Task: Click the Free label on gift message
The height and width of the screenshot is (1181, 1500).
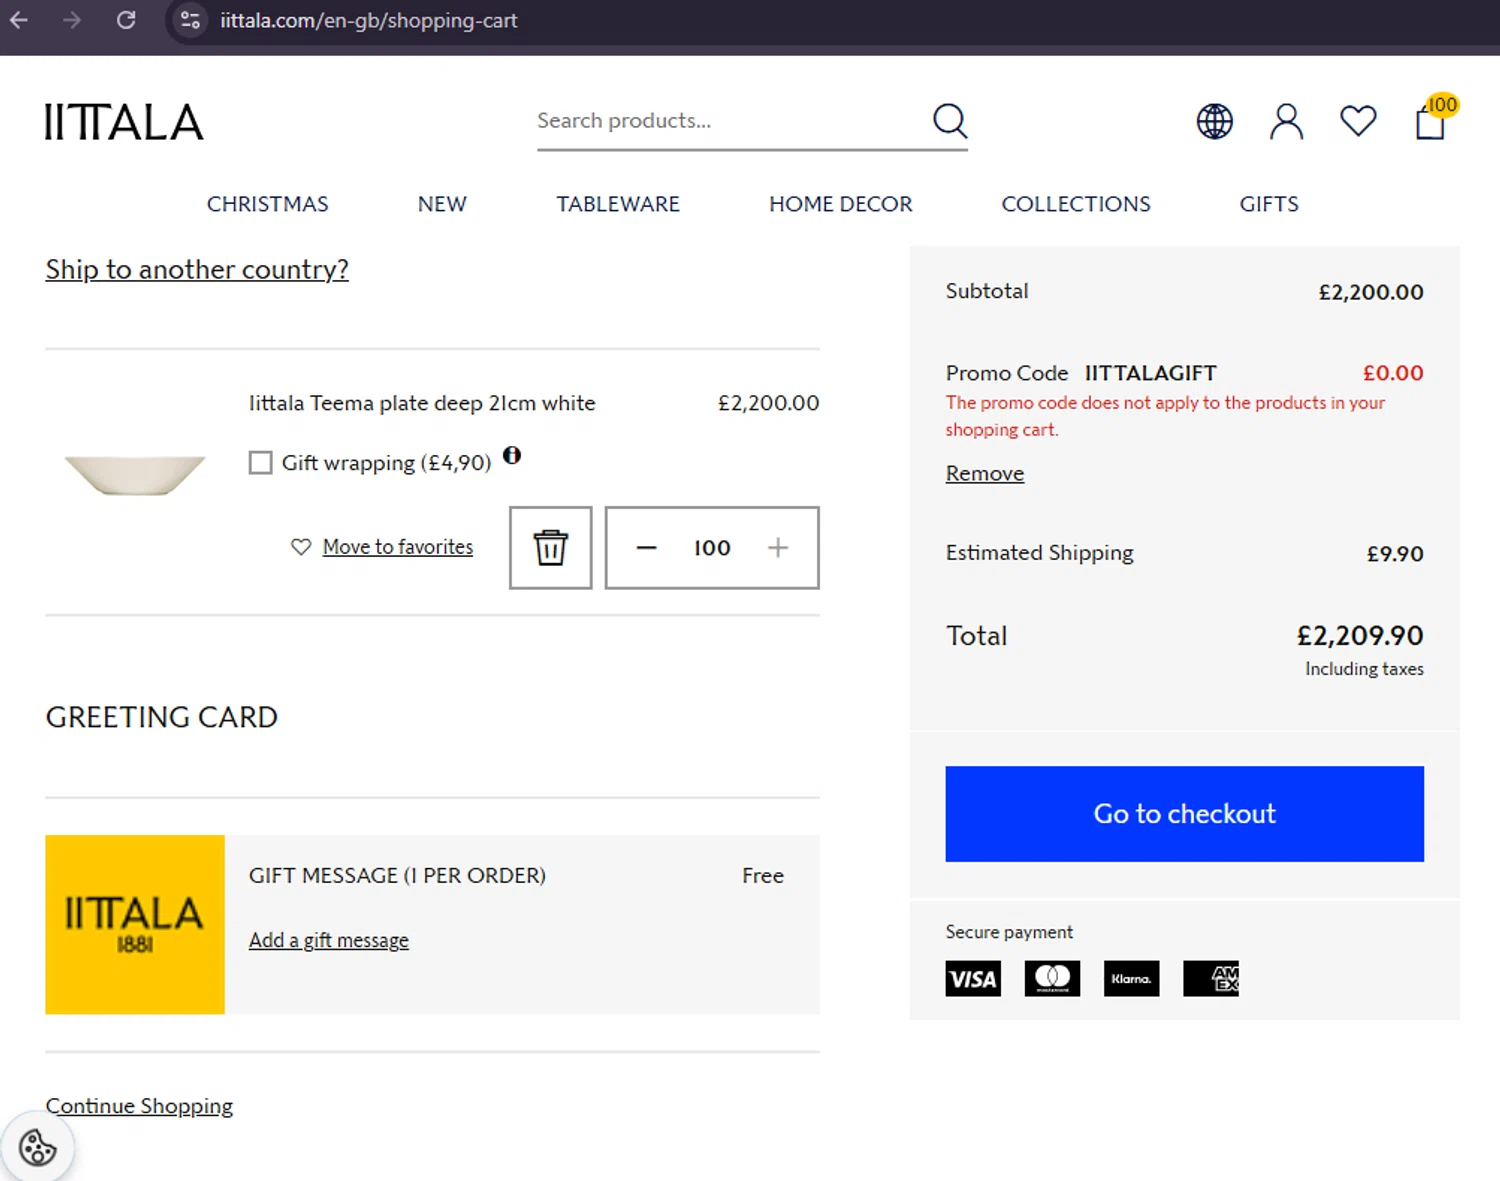Action: [763, 876]
